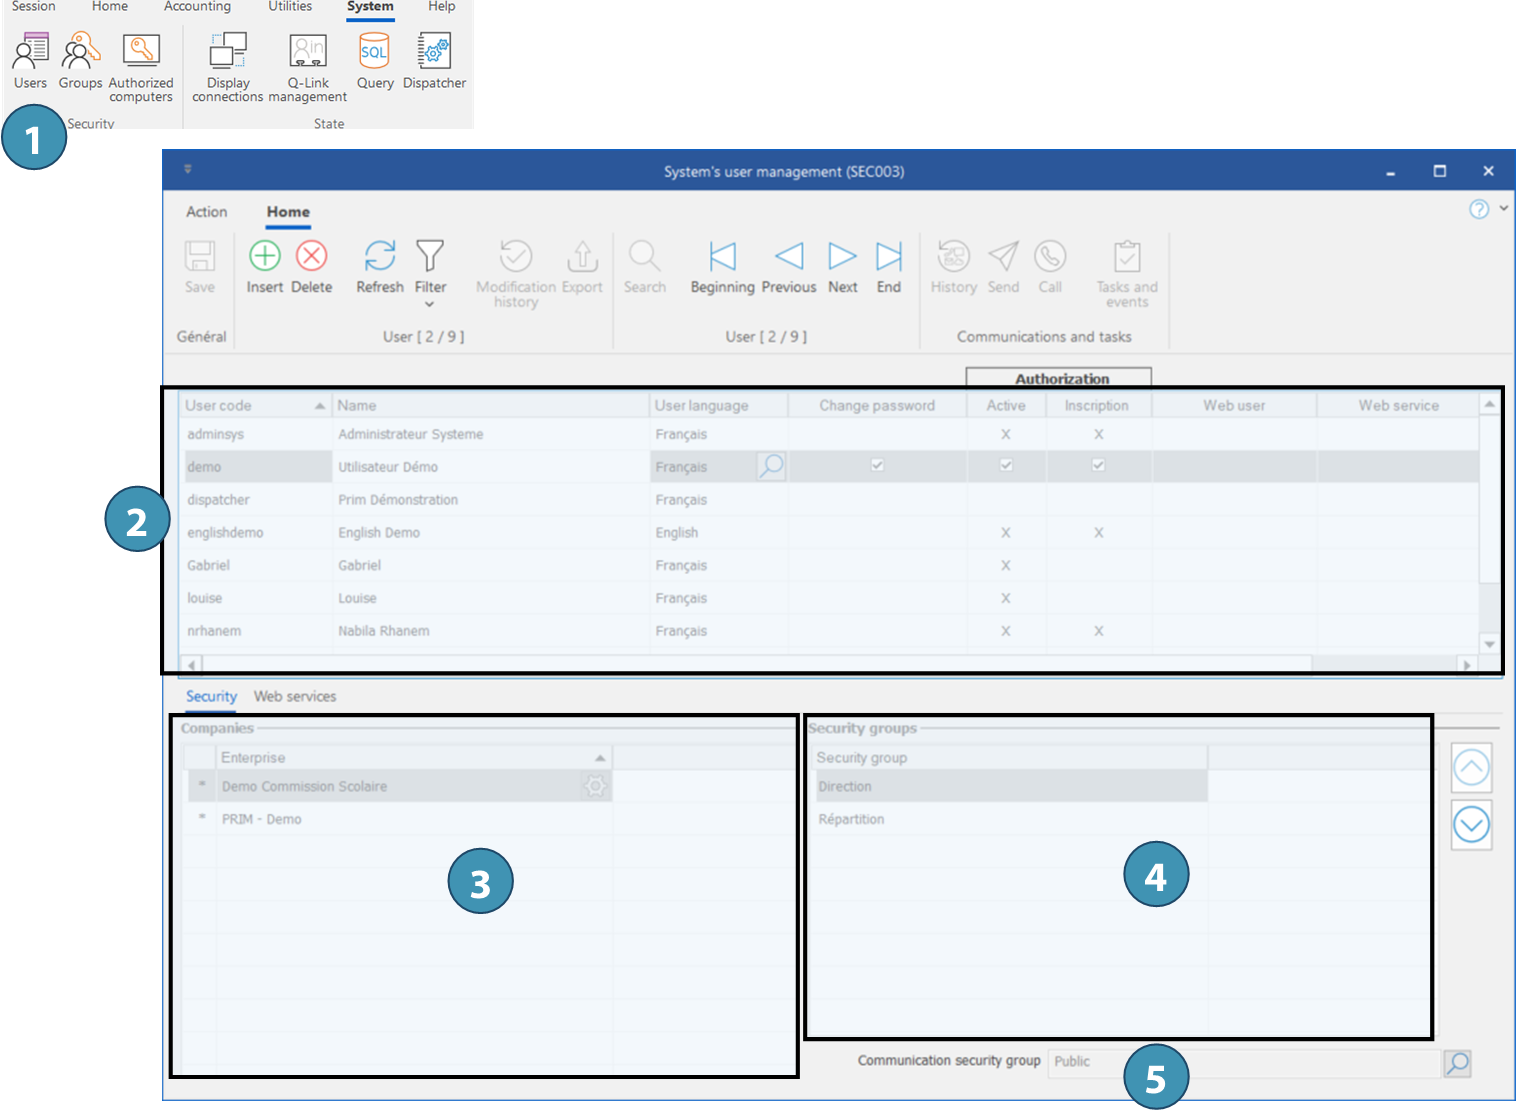Toggle Active checkbox for demo user
Screen dimensions: 1516x1110
click(1006, 465)
